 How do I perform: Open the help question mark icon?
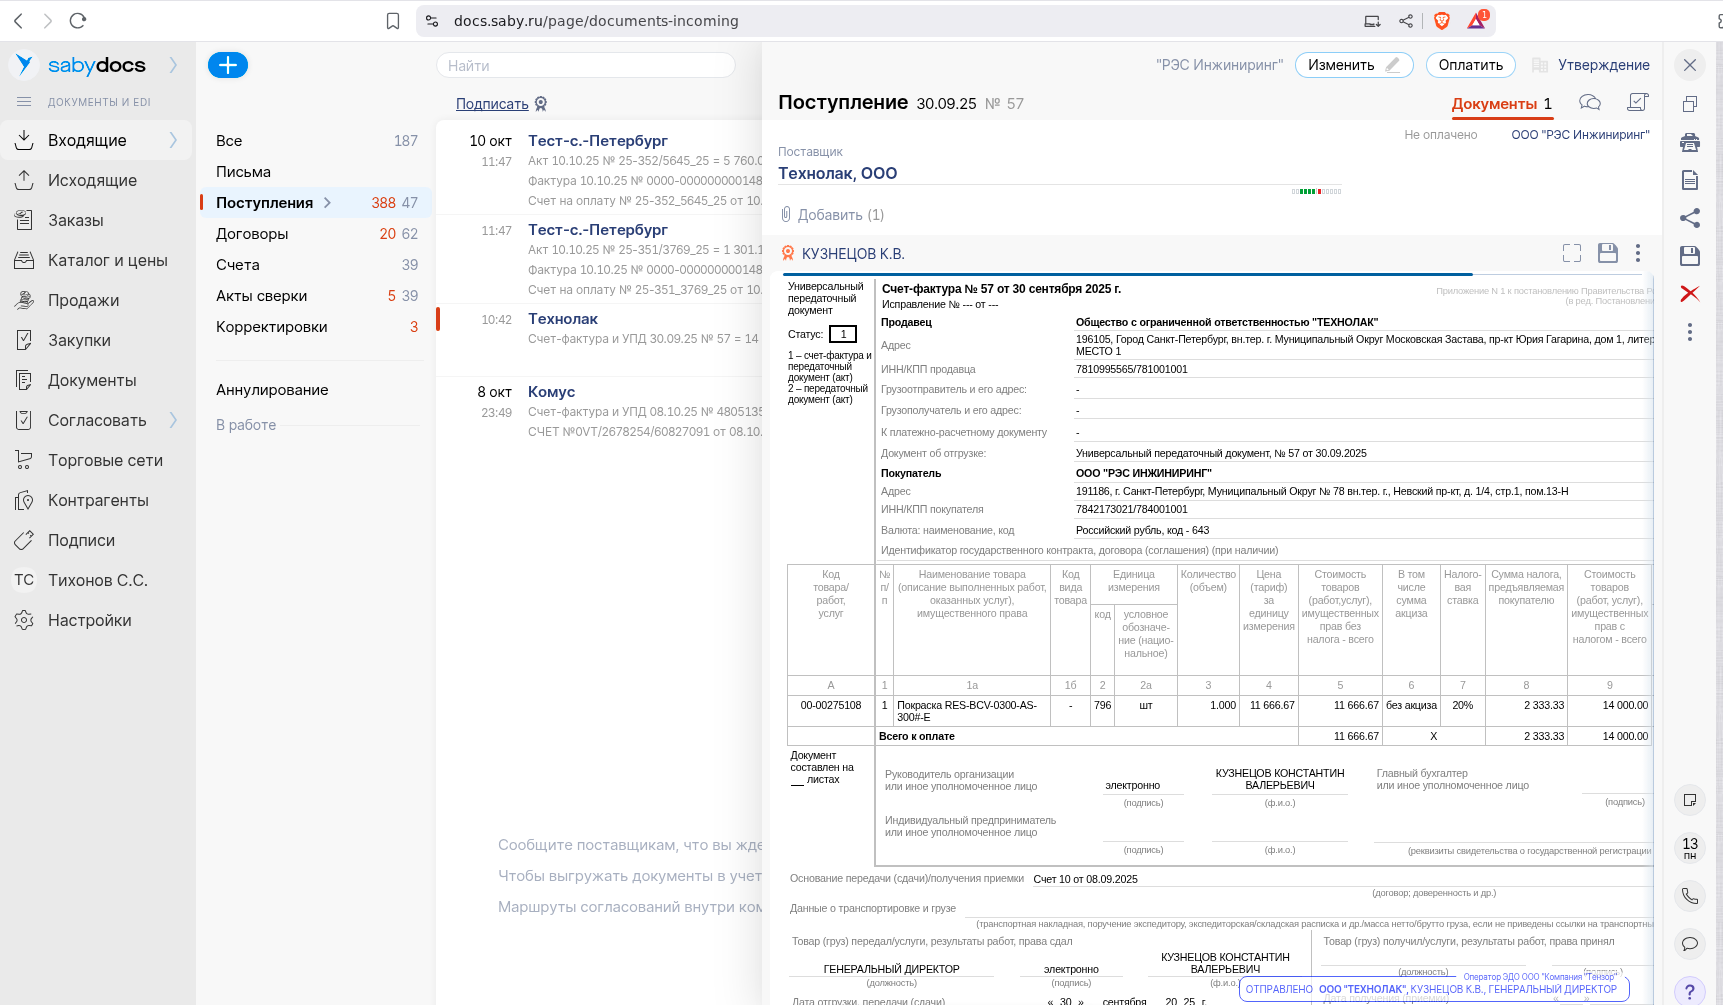(1690, 990)
